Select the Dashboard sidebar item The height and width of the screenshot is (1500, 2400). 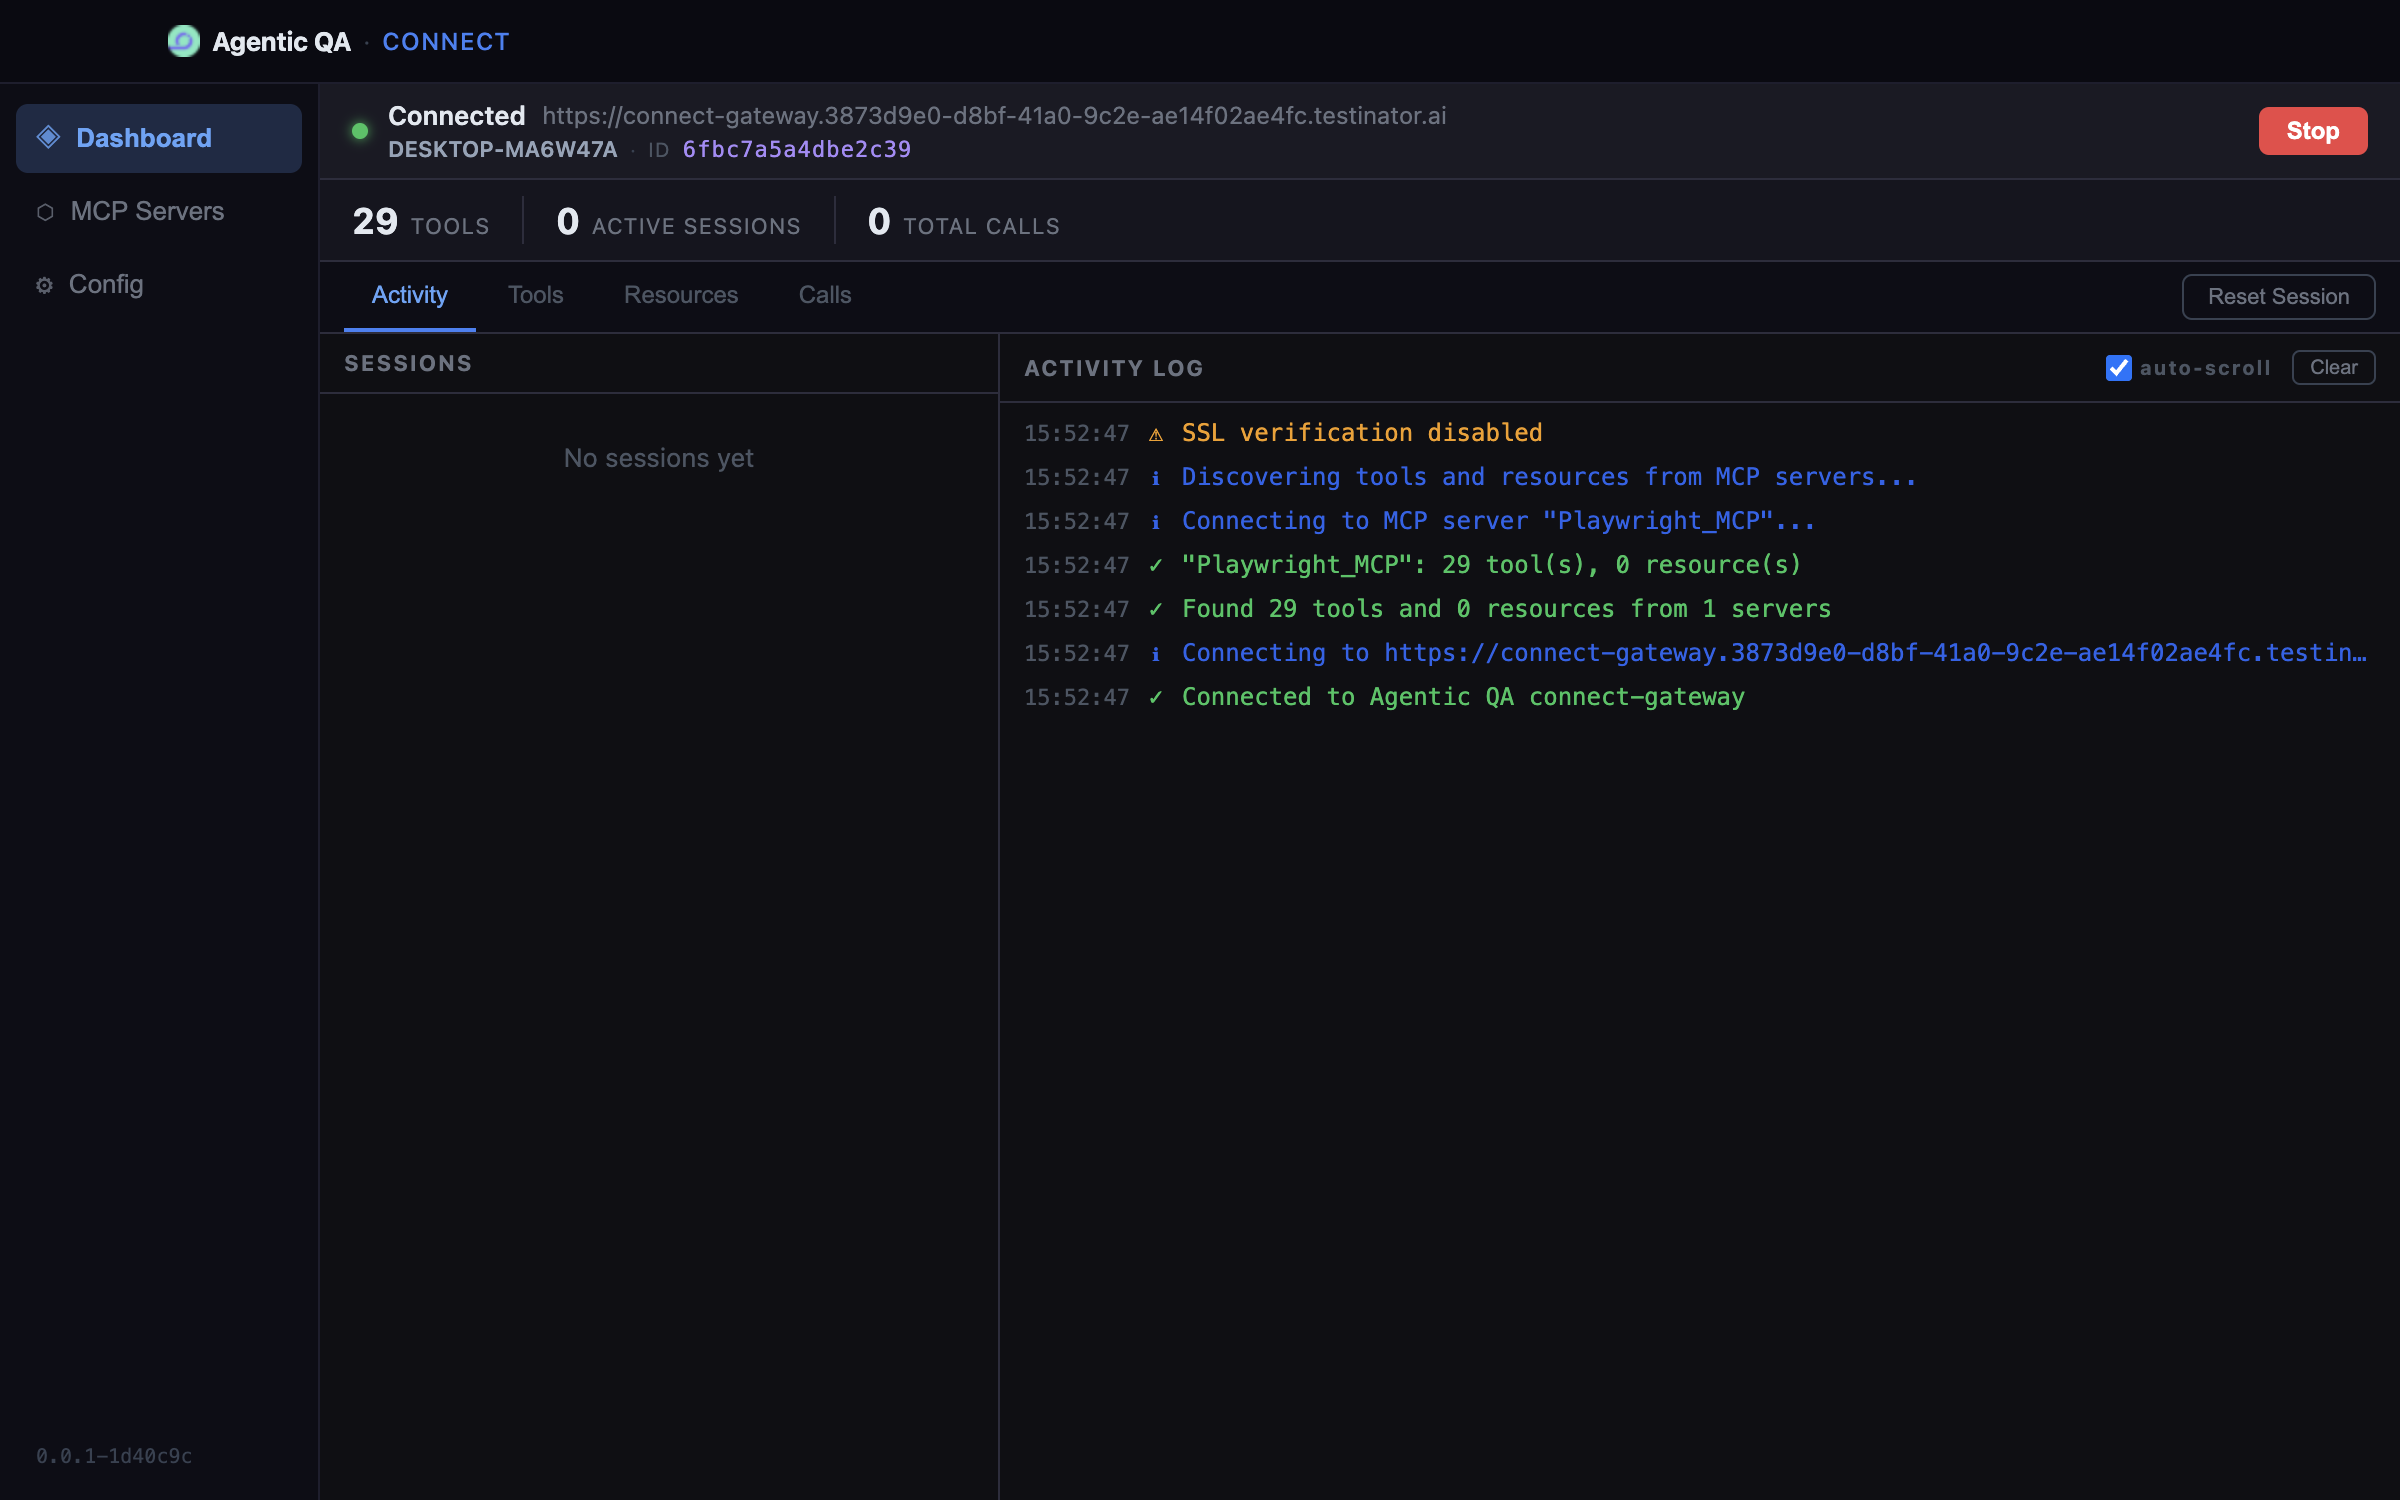tap(159, 138)
